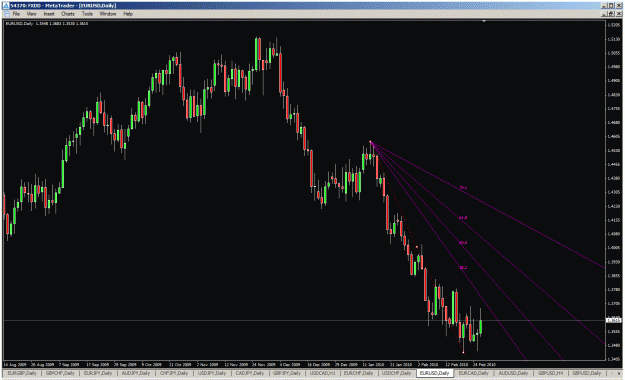The height and width of the screenshot is (380, 625).
Task: Open the Charts menu
Action: pyautogui.click(x=68, y=14)
